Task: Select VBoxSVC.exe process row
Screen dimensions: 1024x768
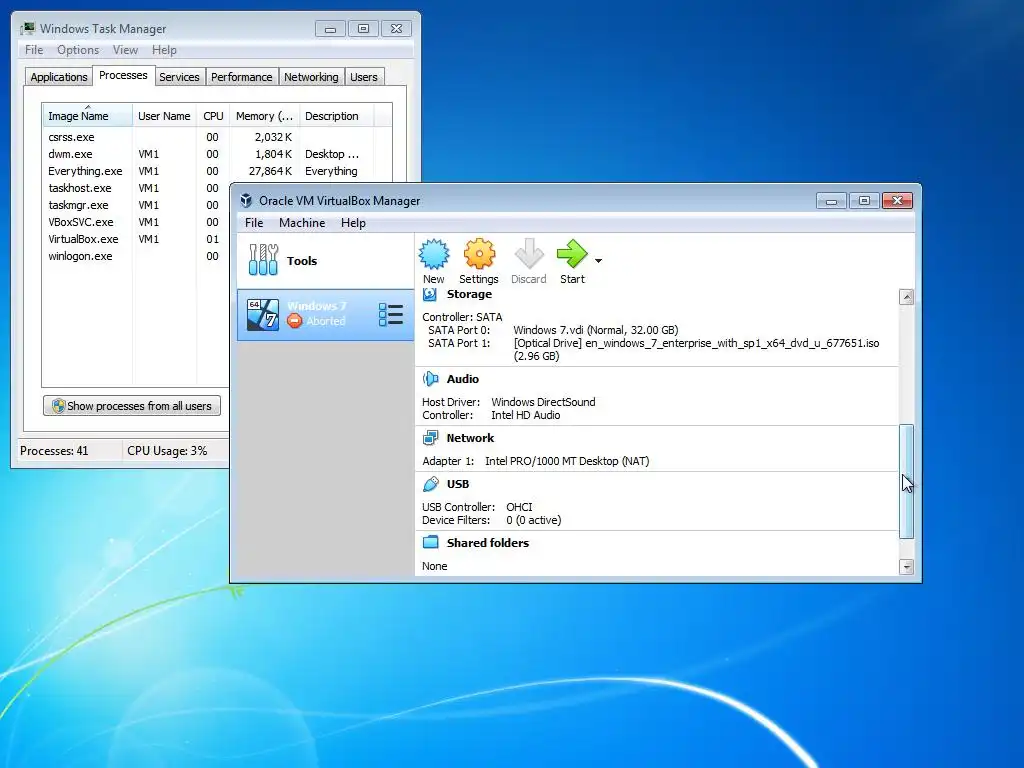Action: tap(136, 222)
